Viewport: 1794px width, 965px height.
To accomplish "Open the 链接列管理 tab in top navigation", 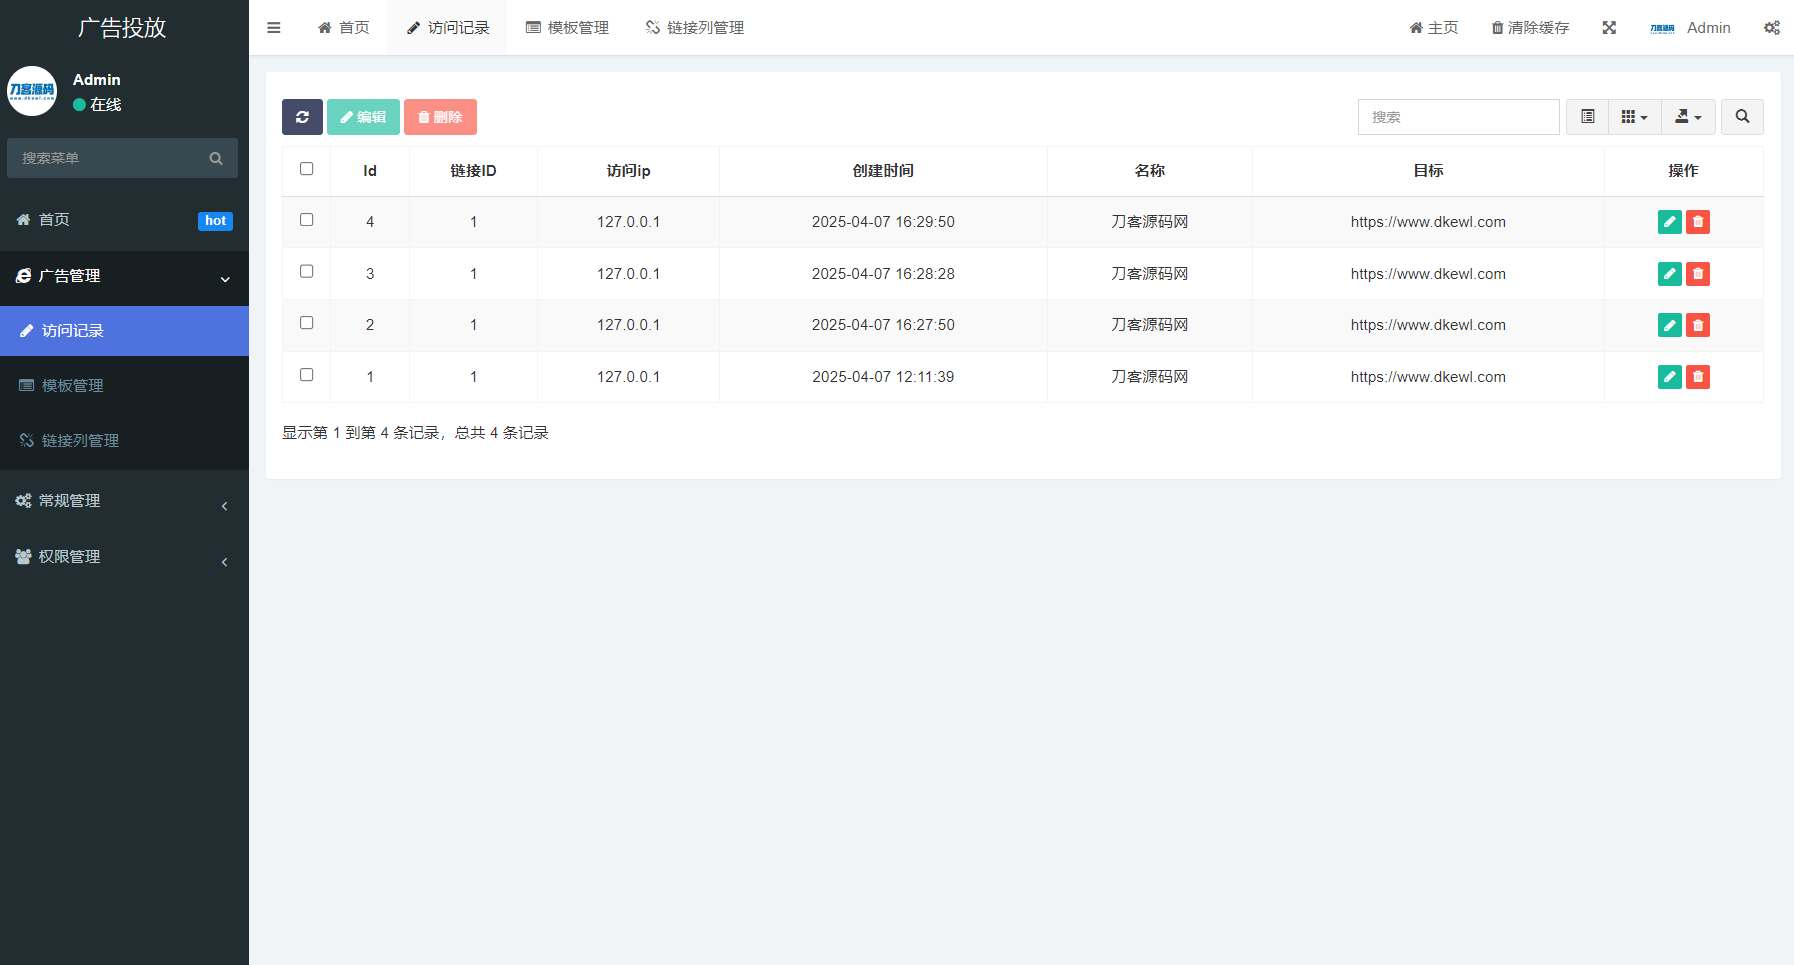I will click(x=693, y=27).
